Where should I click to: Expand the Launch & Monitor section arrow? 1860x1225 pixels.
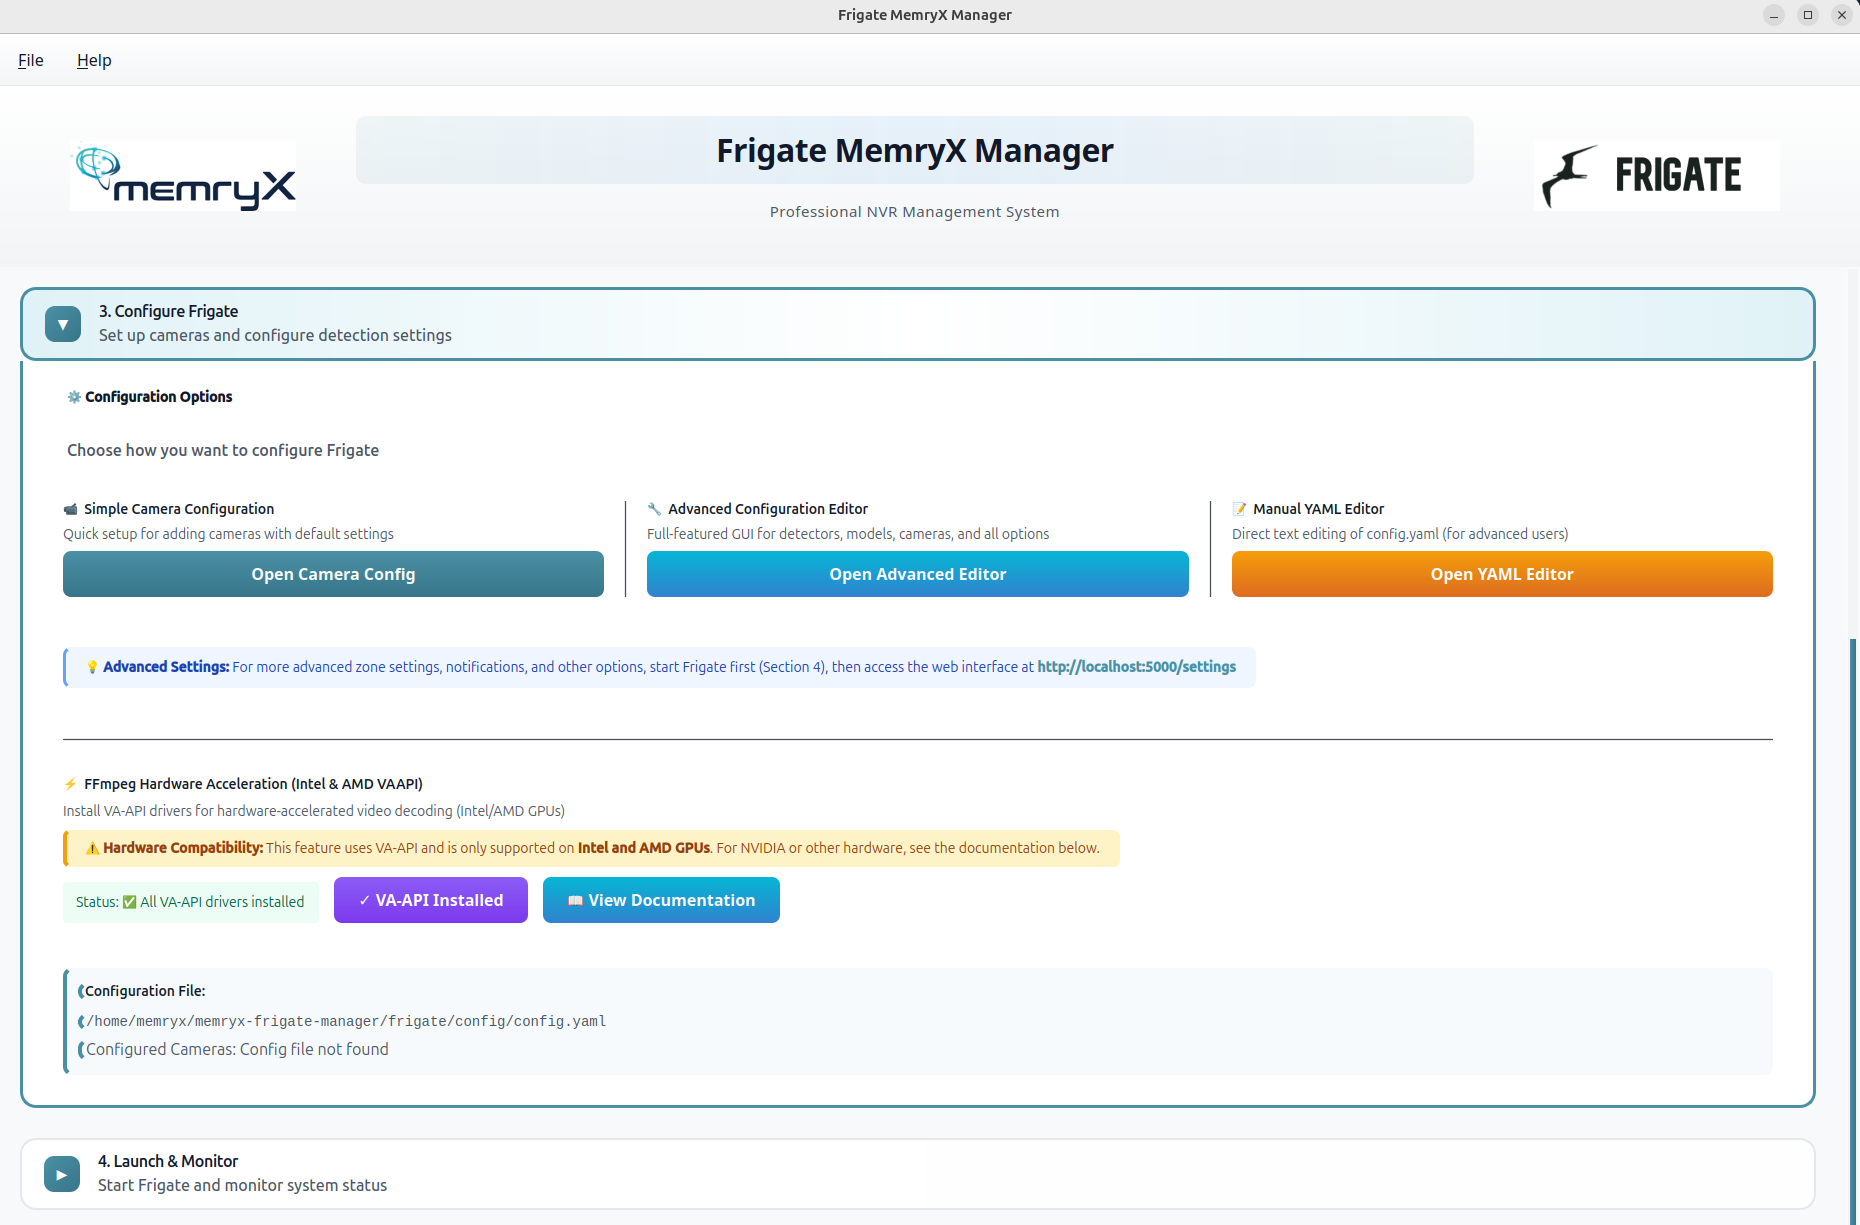pos(62,1174)
